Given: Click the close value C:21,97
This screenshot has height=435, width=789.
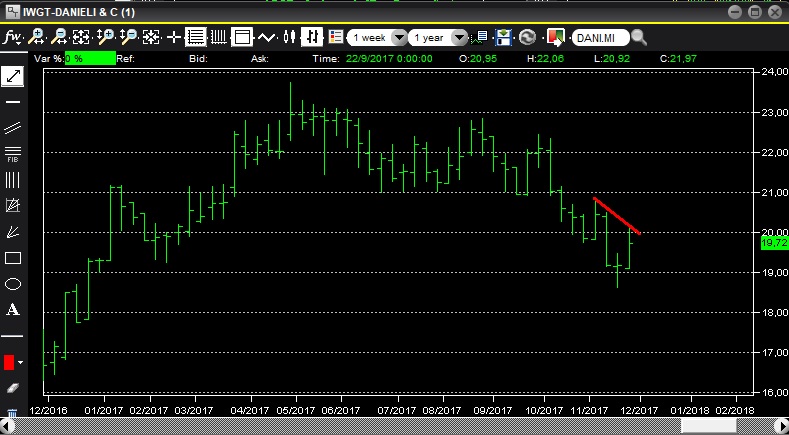Looking at the screenshot, I should [x=678, y=58].
